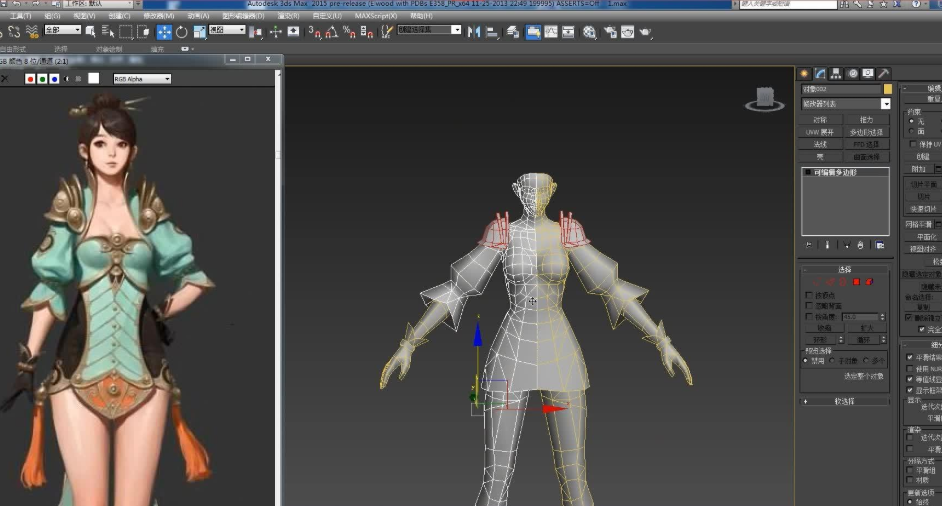This screenshot has width=942, height=506.
Task: Select Polygon sub-object level icon
Action: (x=856, y=282)
